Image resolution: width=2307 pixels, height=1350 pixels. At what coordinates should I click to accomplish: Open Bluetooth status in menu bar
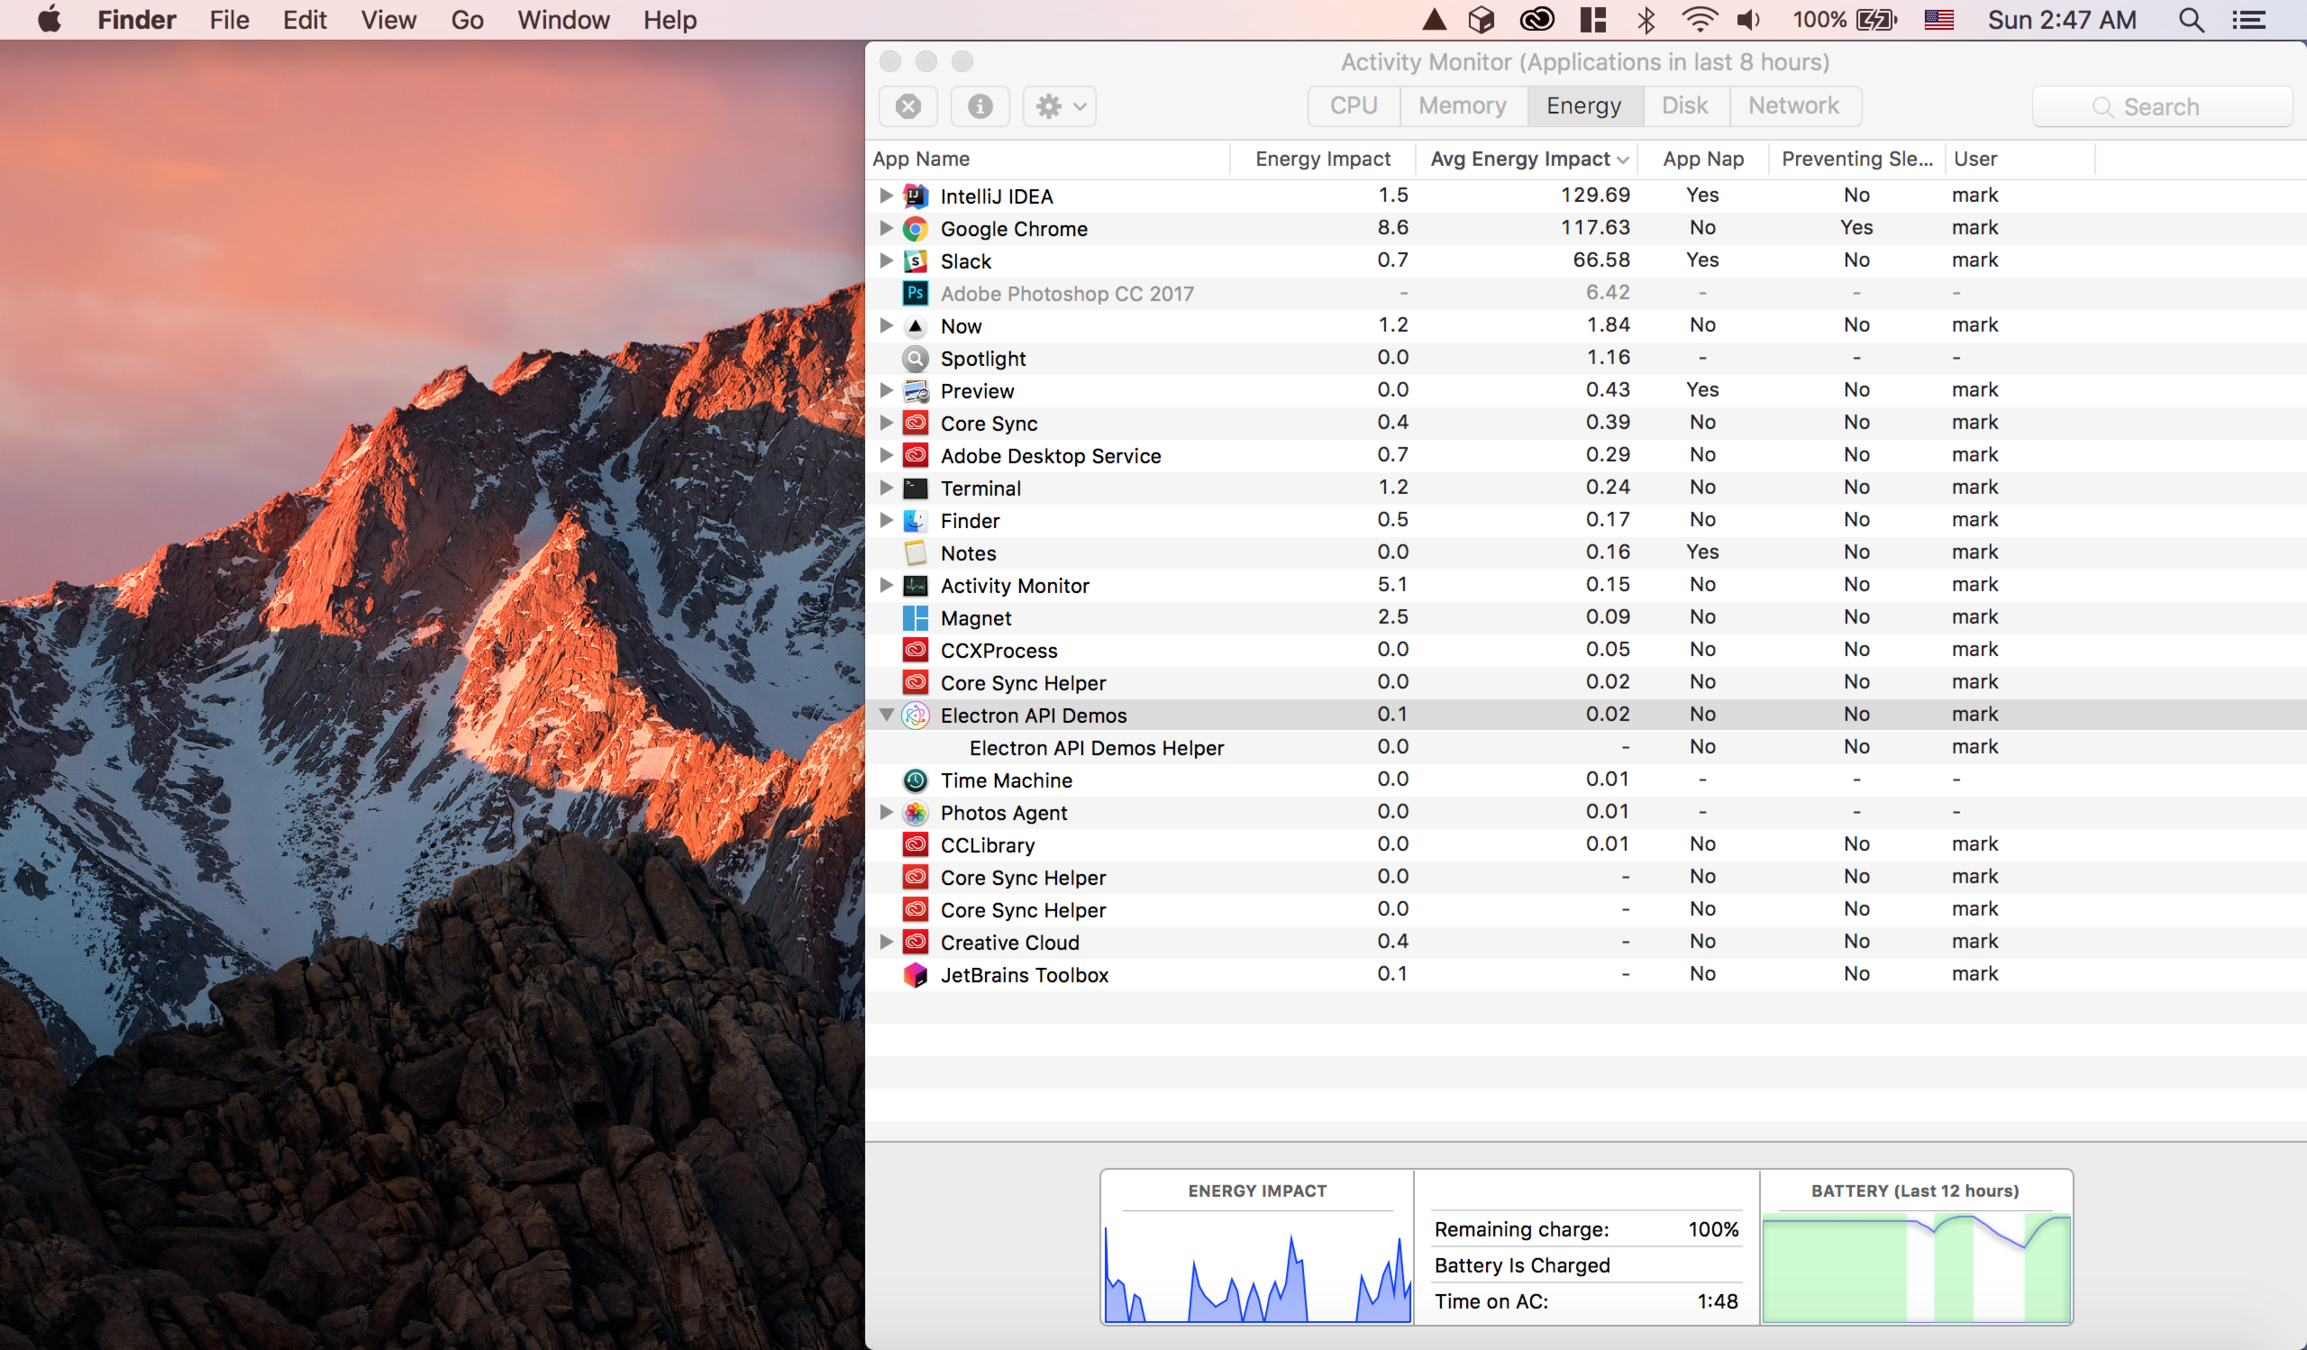[1646, 20]
